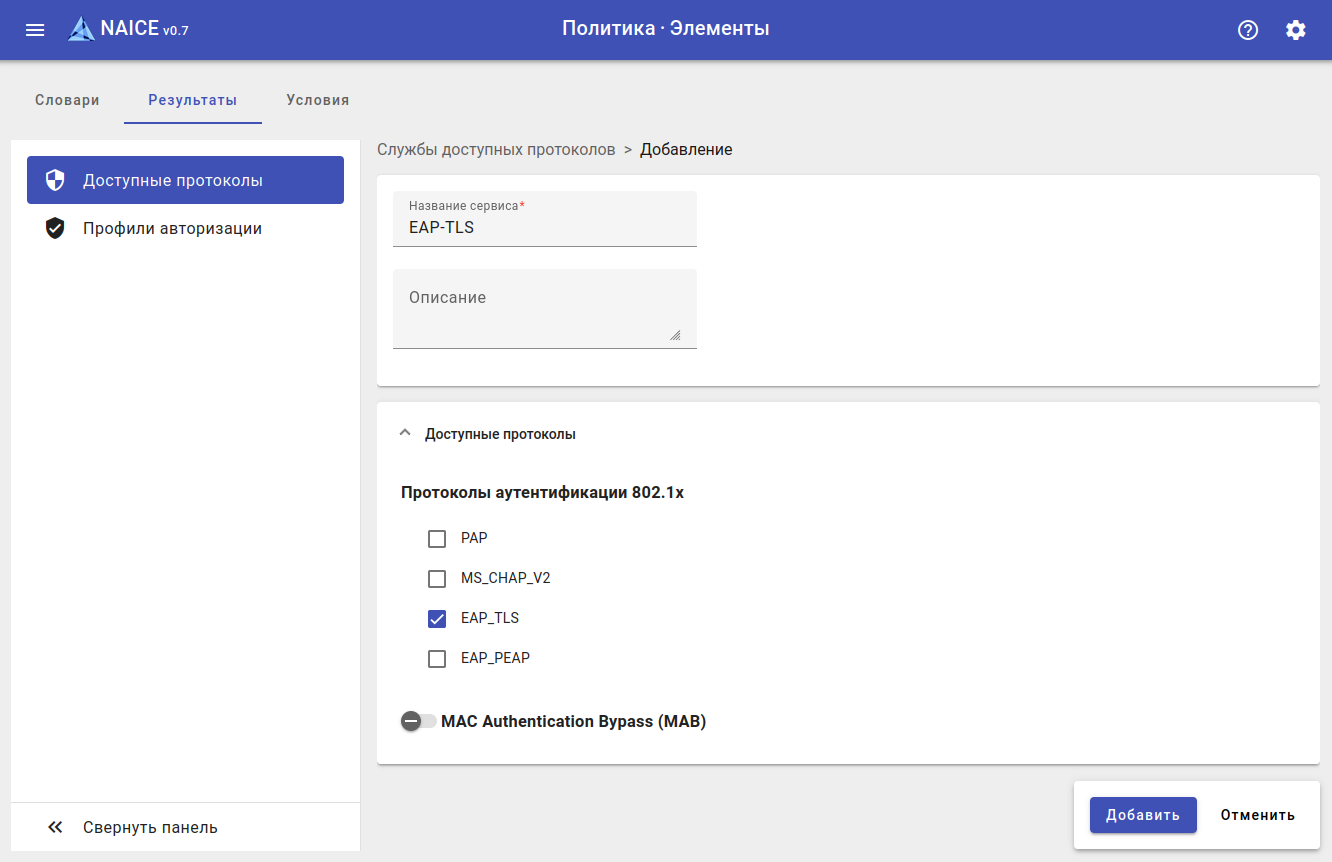Open the hamburger navigation menu
Screen dimensions: 1332x862
pos(35,30)
